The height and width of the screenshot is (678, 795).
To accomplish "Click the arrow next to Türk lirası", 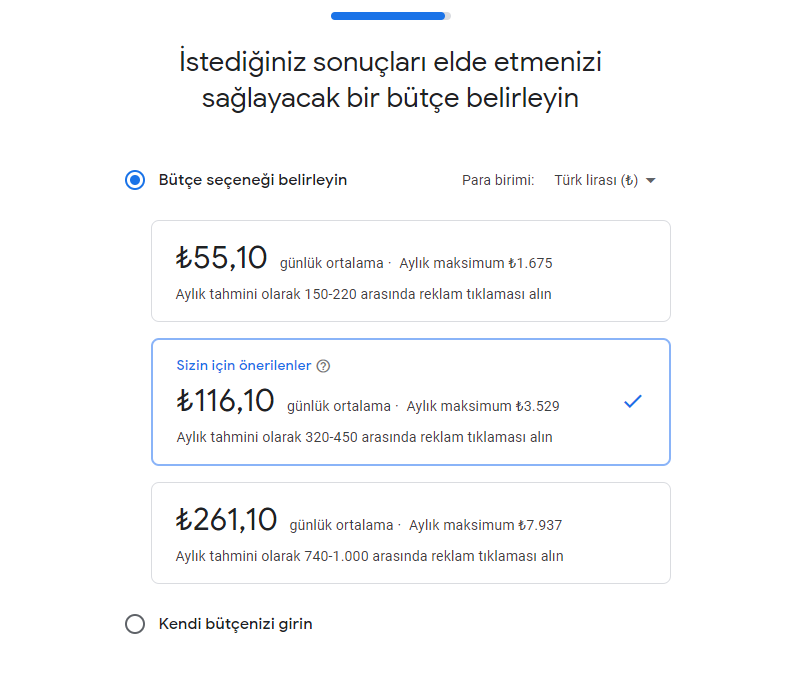I will [651, 181].
